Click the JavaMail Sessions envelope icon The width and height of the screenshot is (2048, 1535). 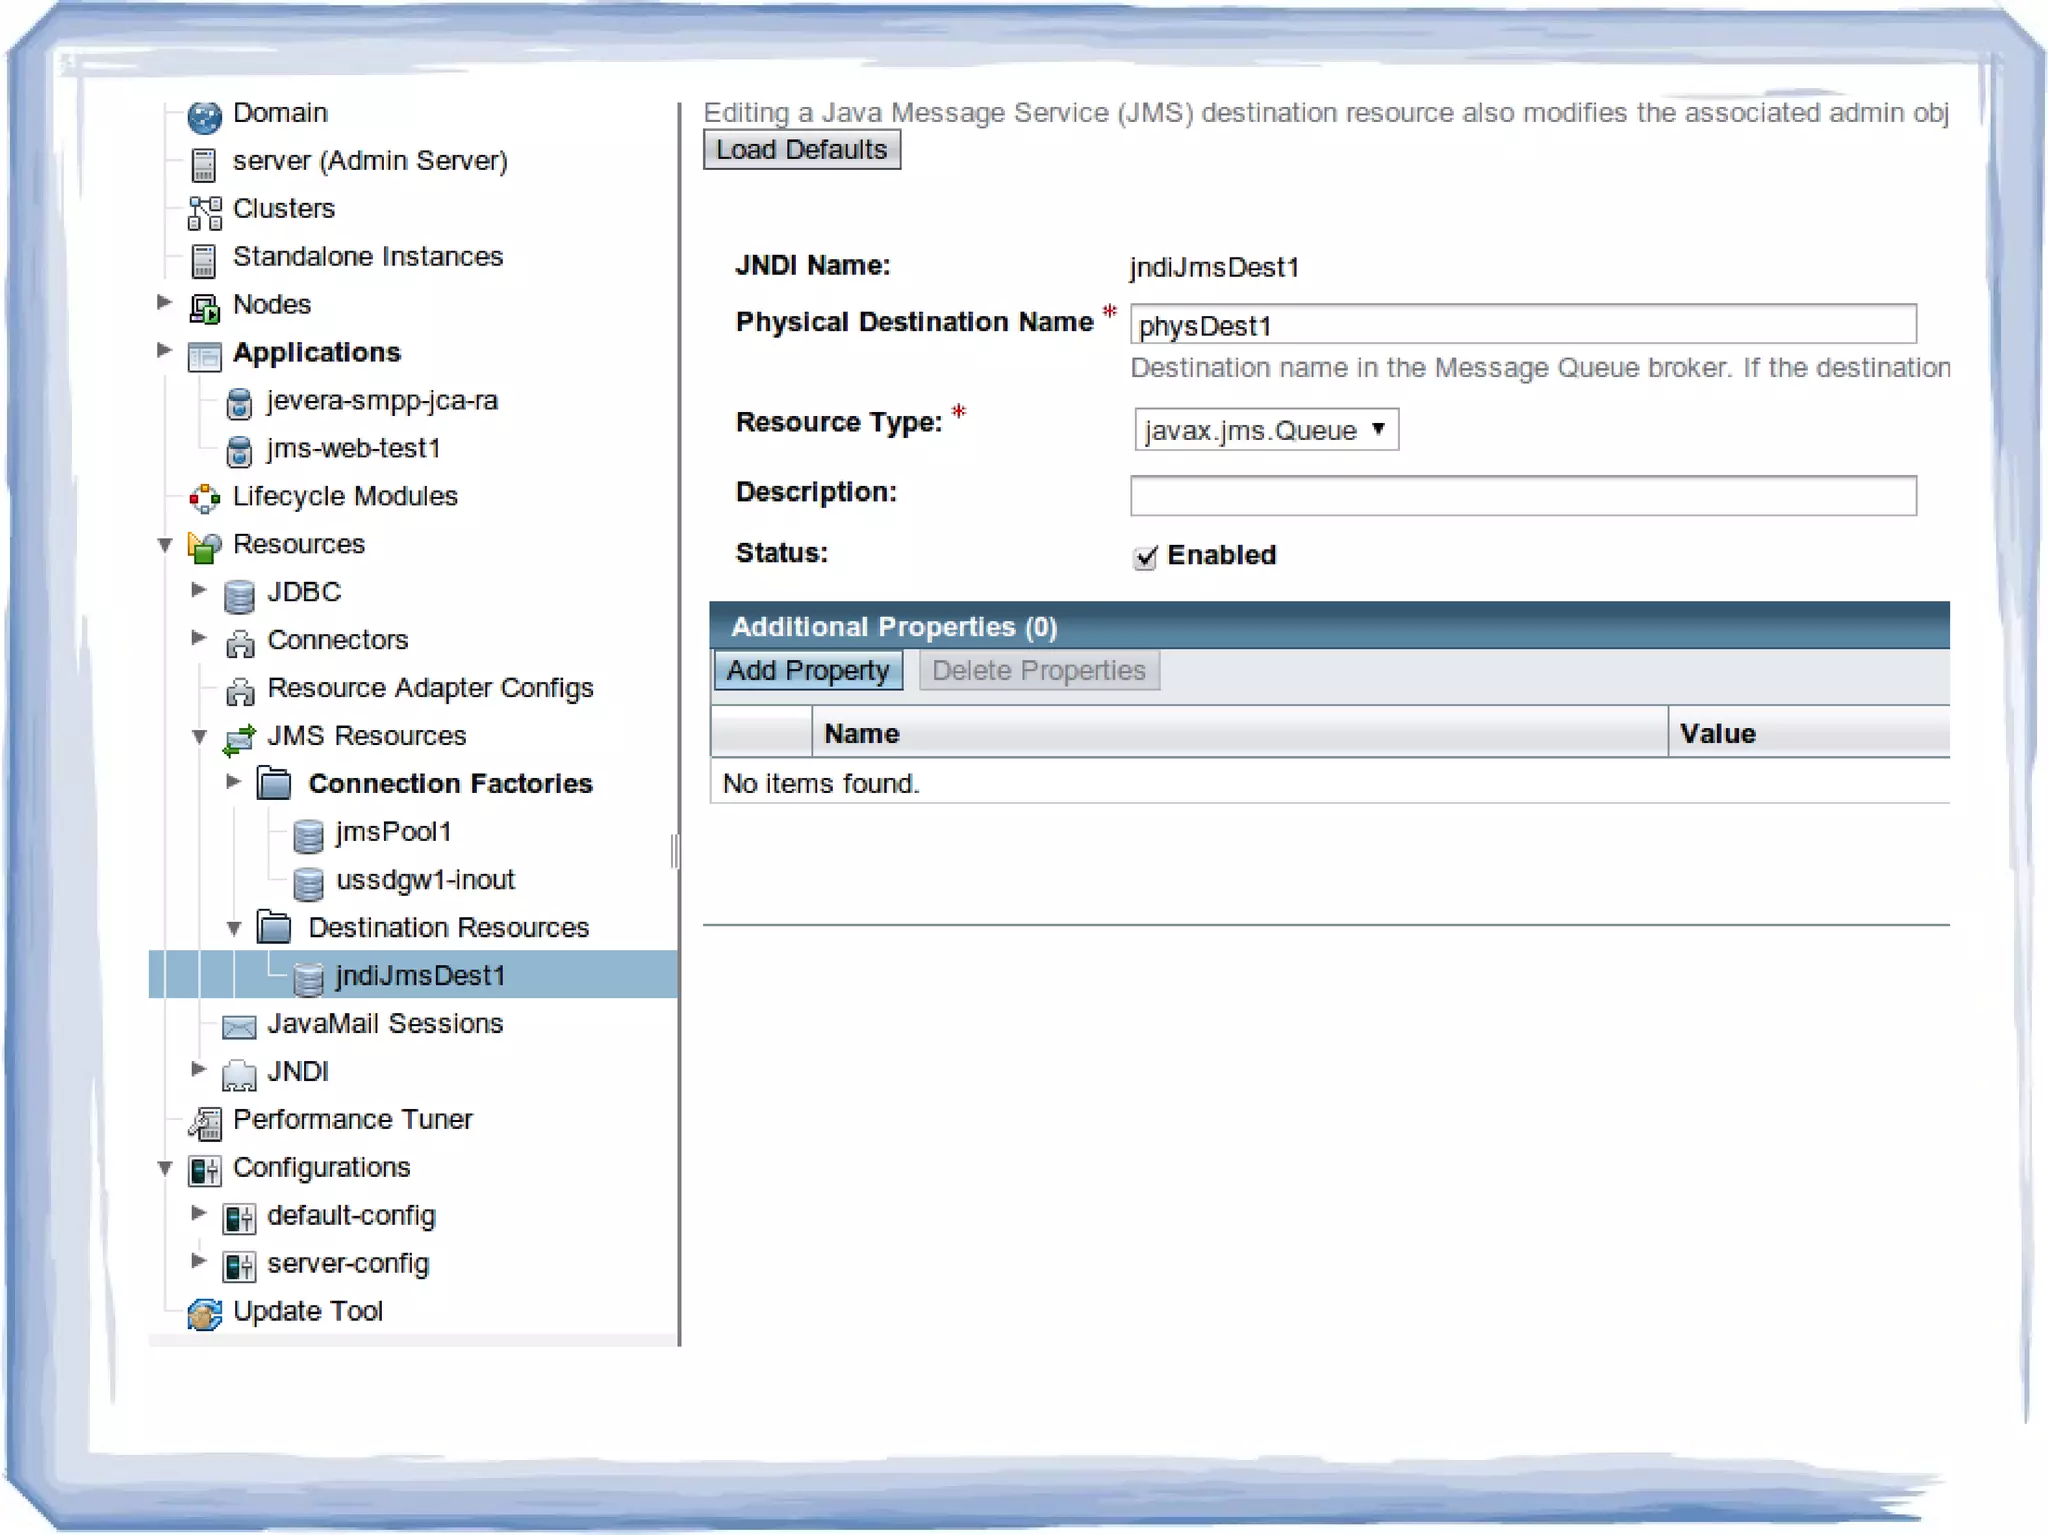239,1026
